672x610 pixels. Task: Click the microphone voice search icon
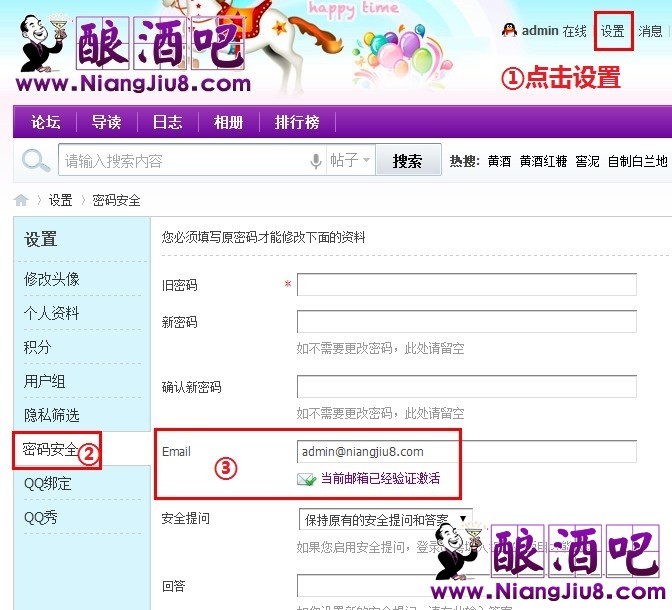pos(316,161)
